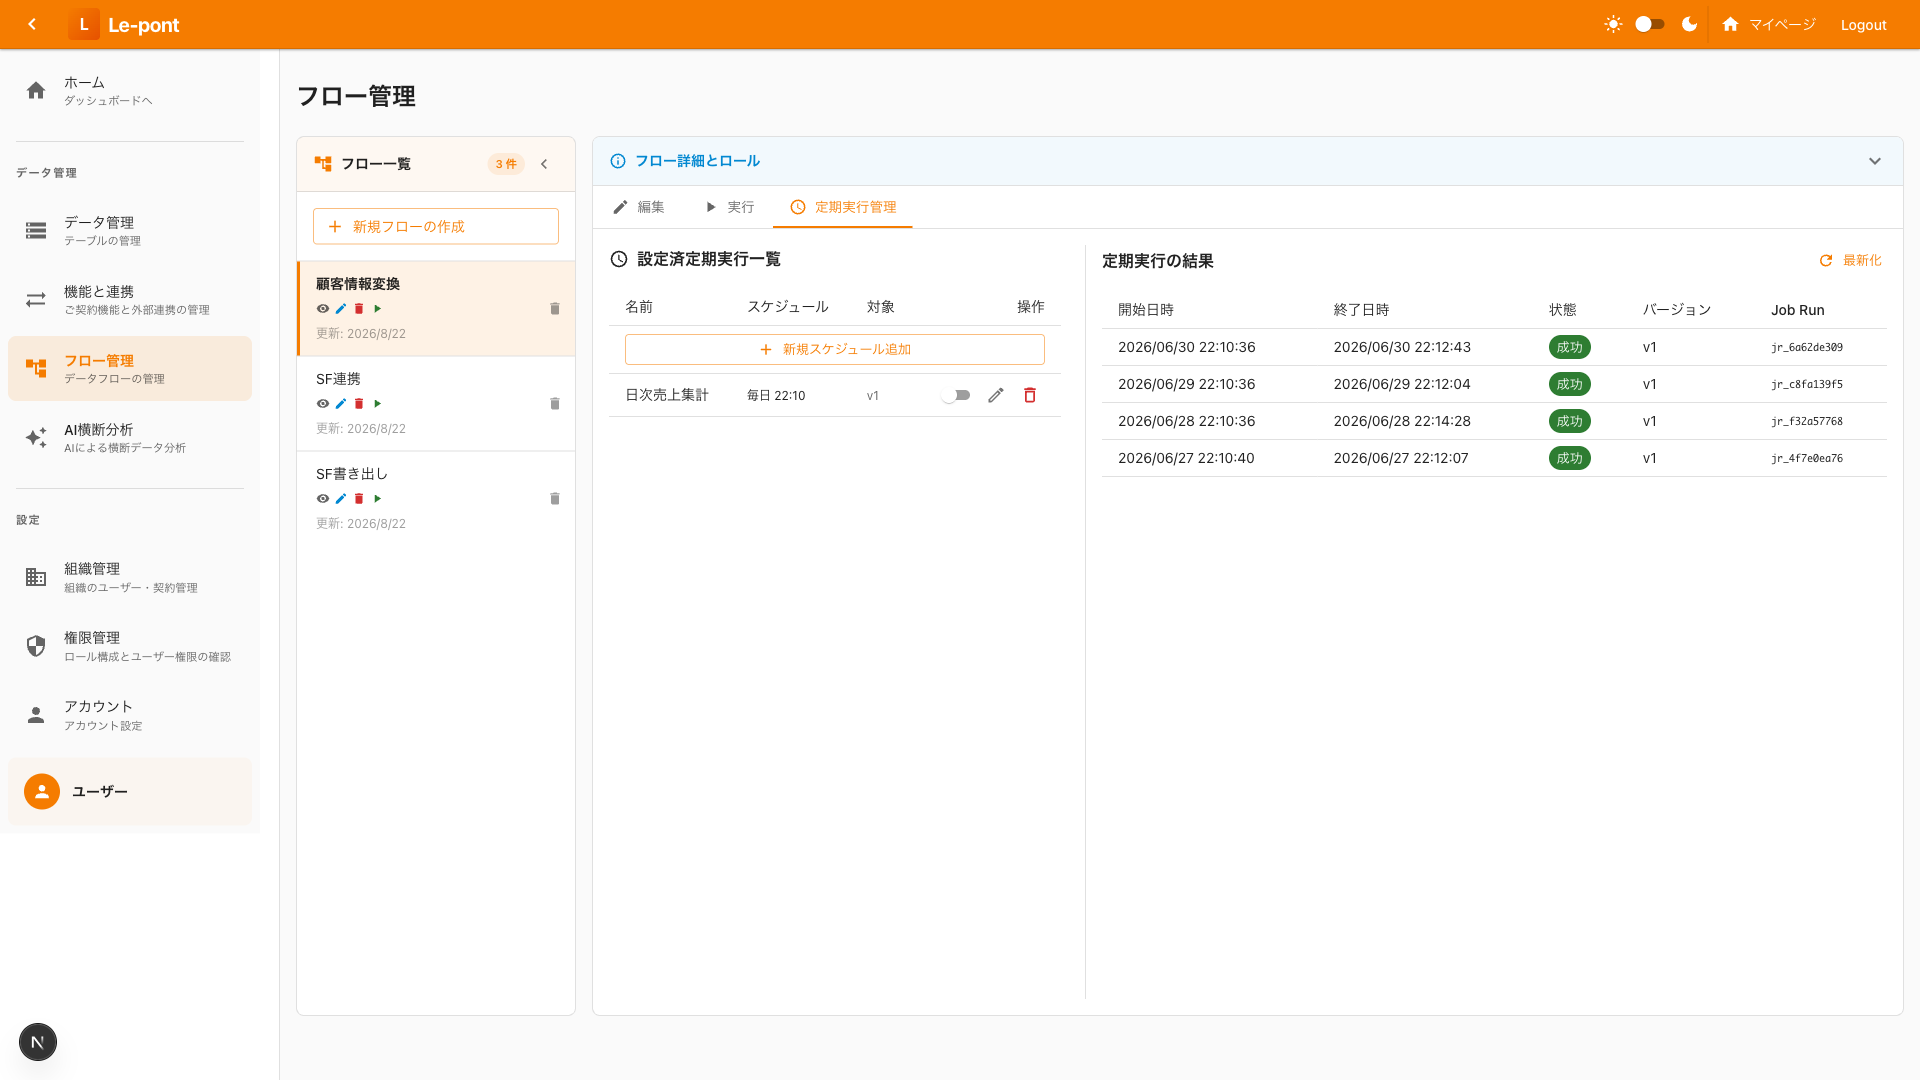Click Job Run jr_6a62de309
The width and height of the screenshot is (1920, 1080).
(x=1807, y=348)
